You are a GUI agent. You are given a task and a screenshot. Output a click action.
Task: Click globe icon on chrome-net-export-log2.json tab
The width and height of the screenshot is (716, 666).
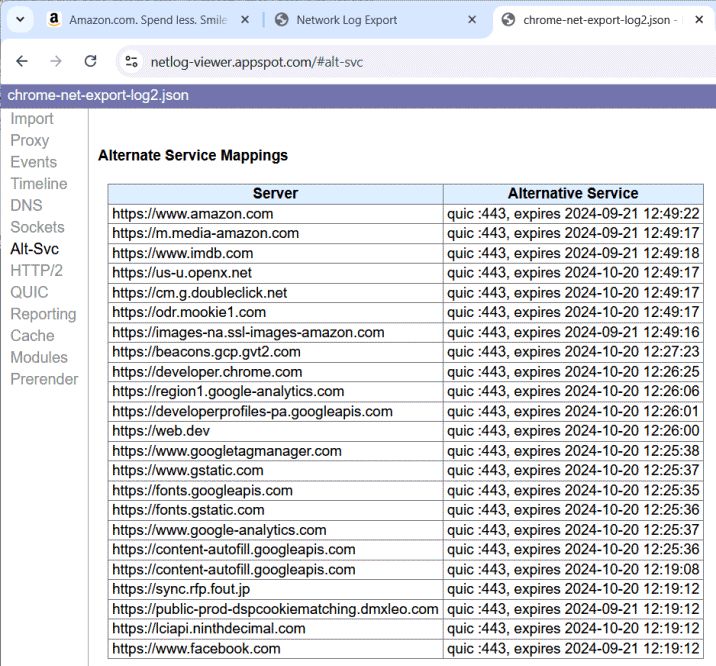tap(508, 20)
